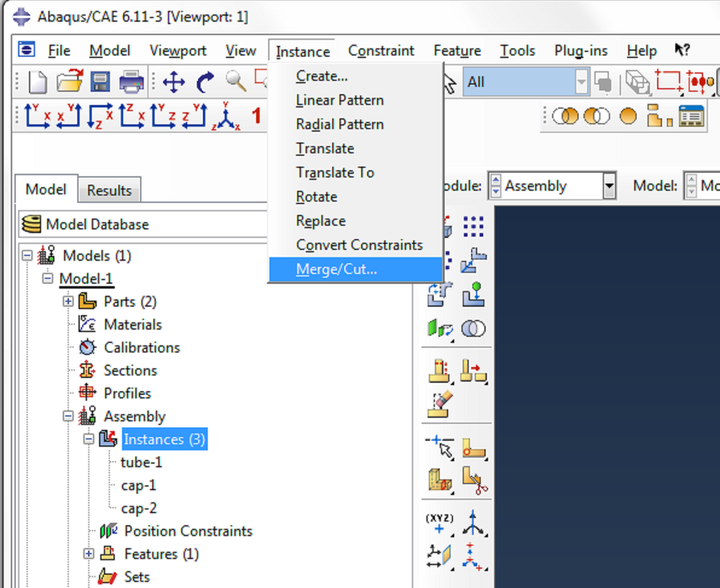Select the Magnify View tool

click(236, 81)
